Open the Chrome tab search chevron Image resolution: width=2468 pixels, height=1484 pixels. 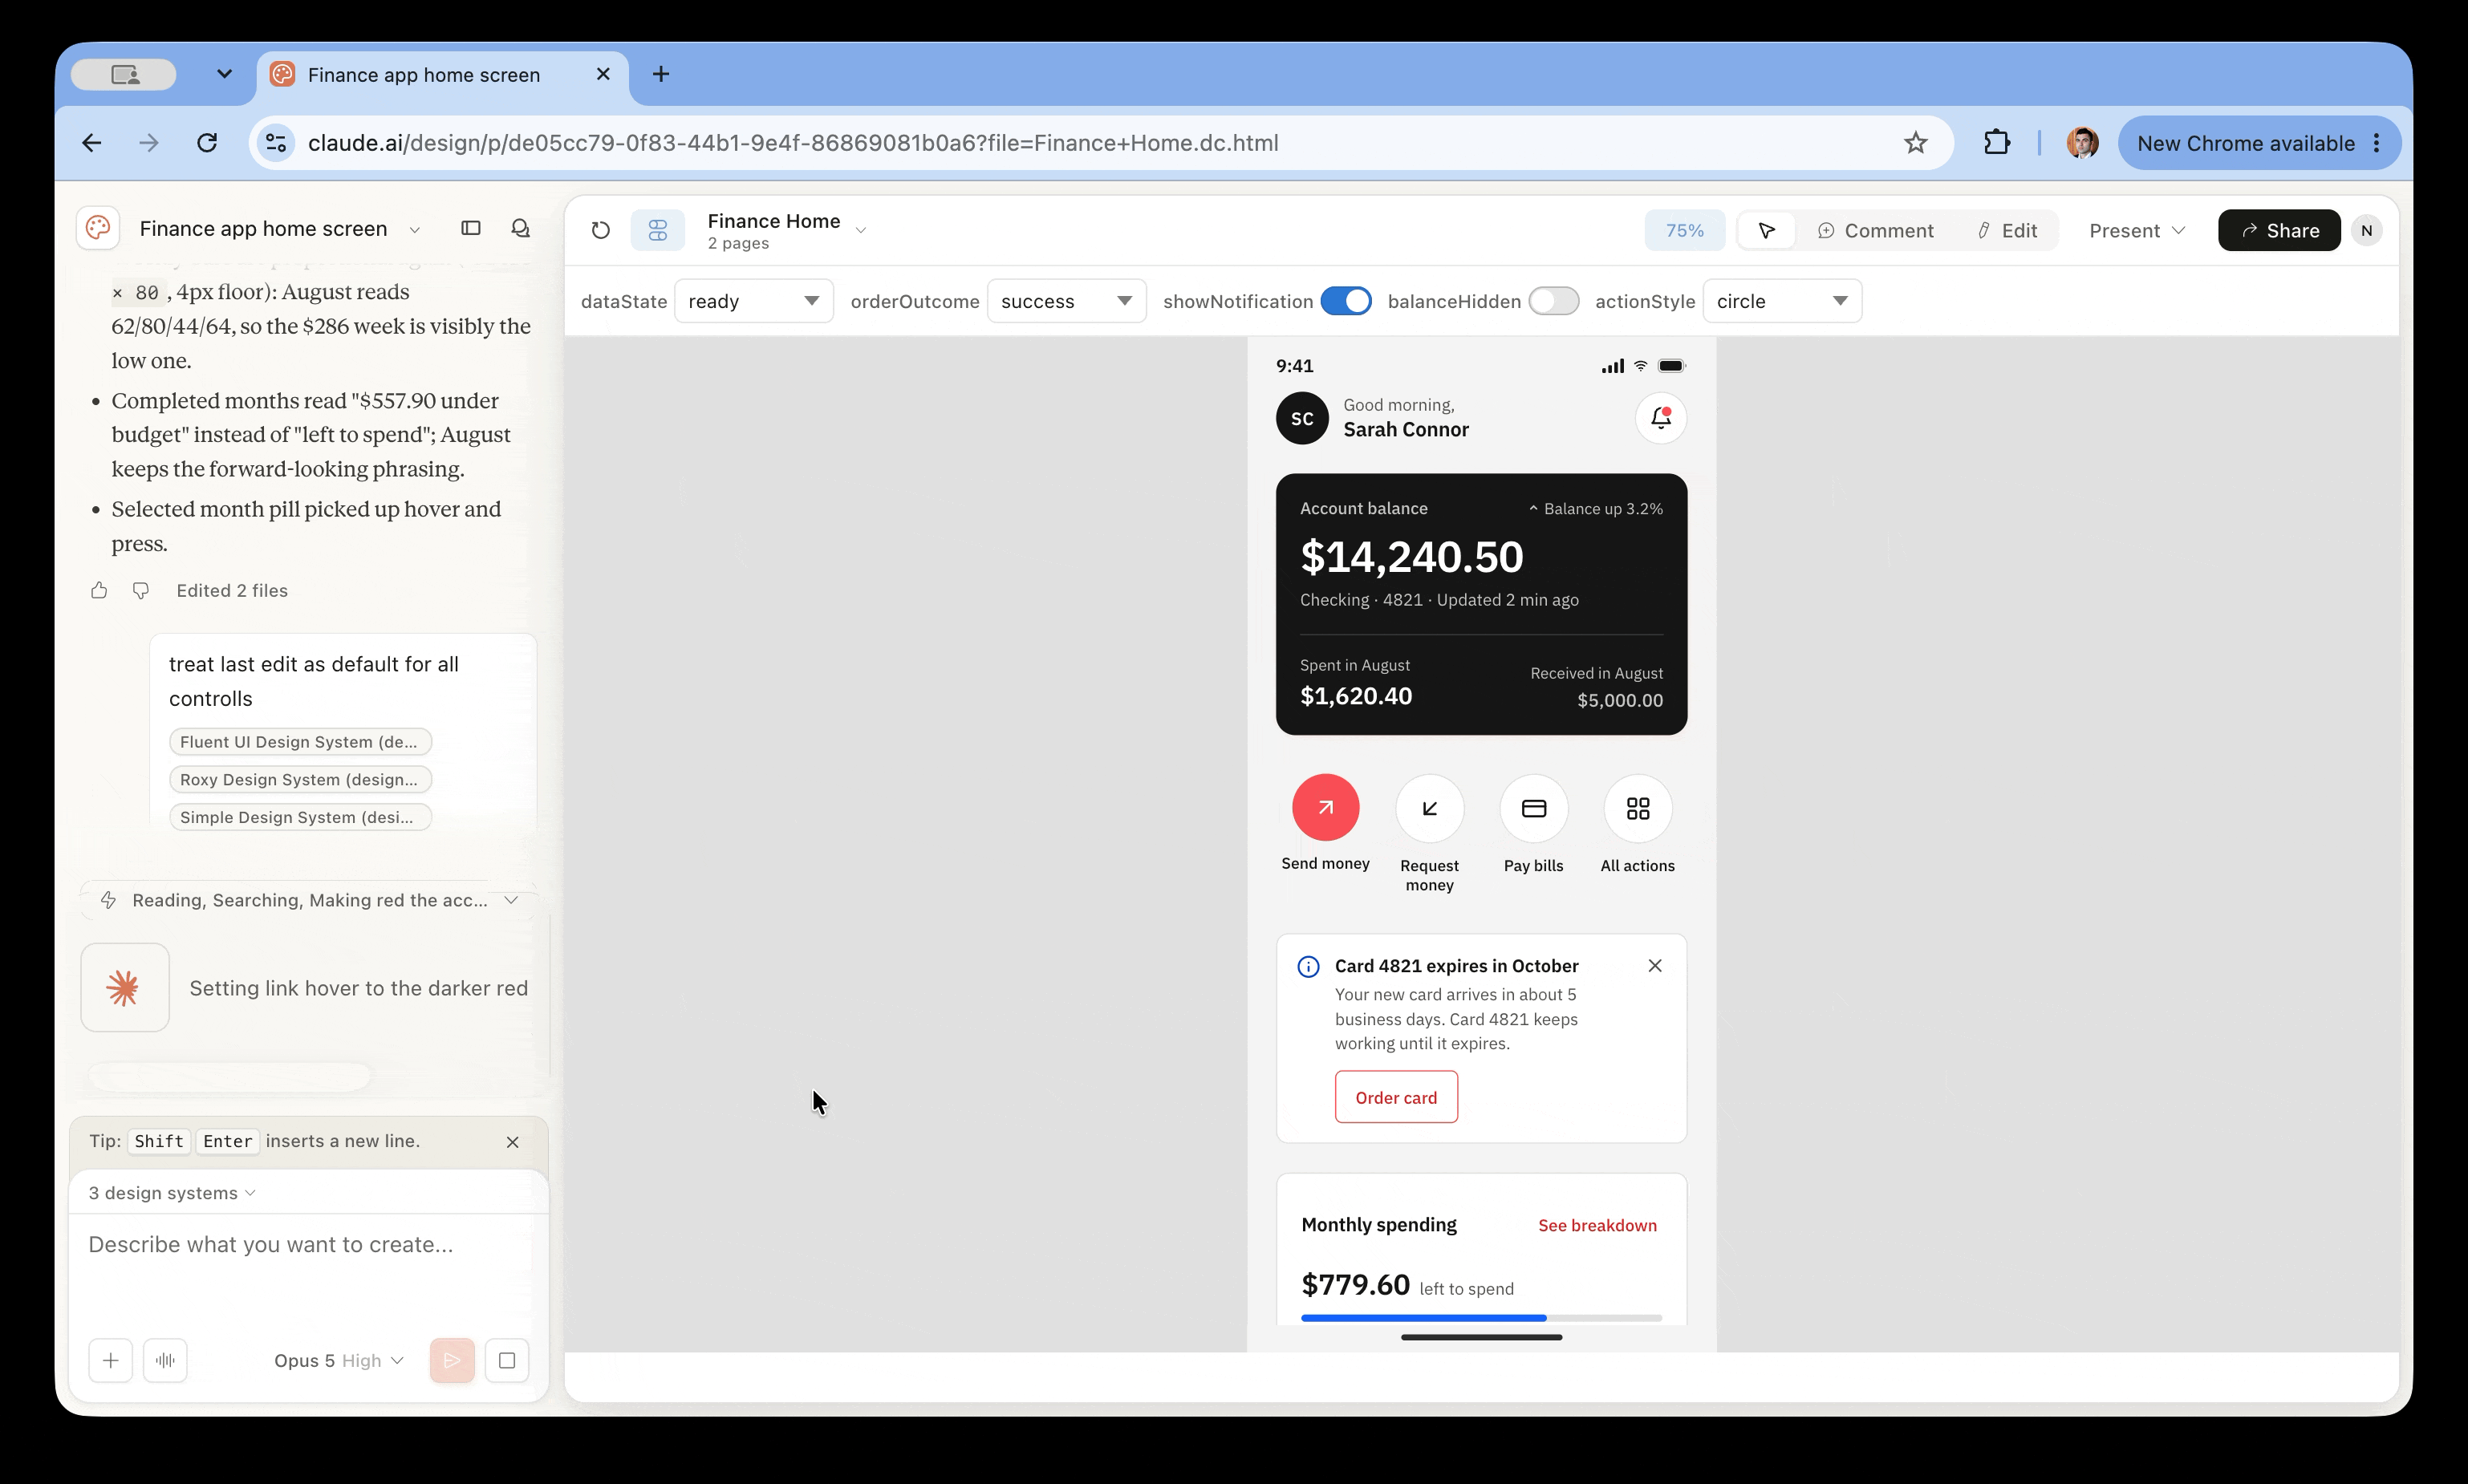click(224, 73)
